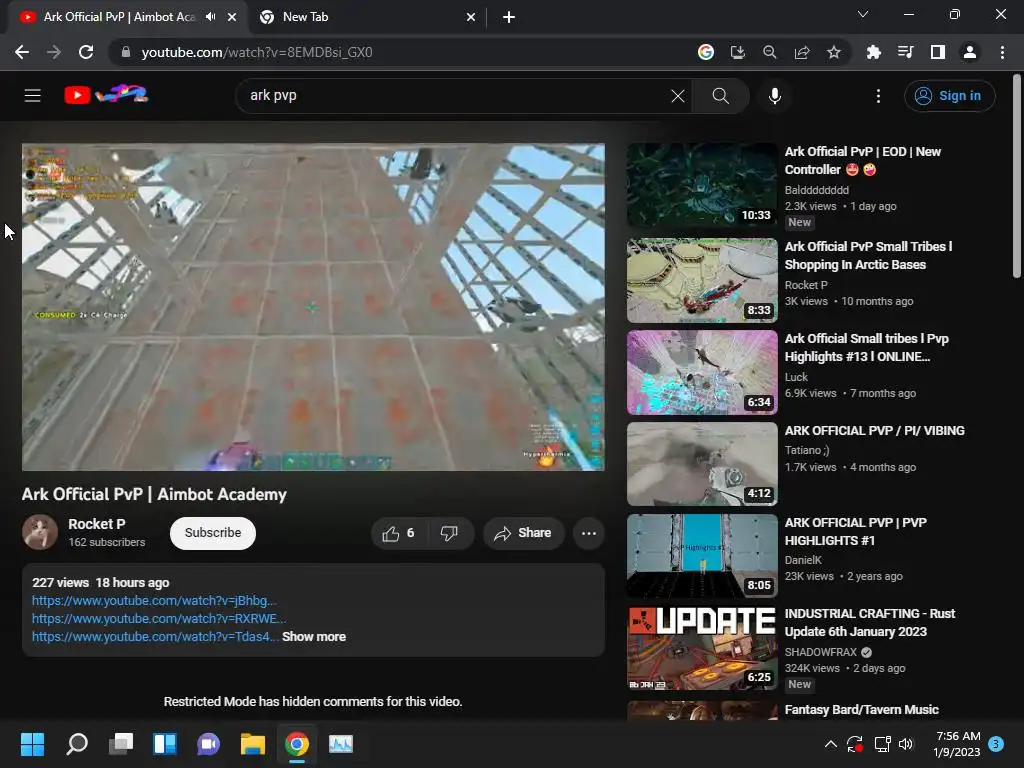Clear the search box with X icon

pyautogui.click(x=678, y=96)
